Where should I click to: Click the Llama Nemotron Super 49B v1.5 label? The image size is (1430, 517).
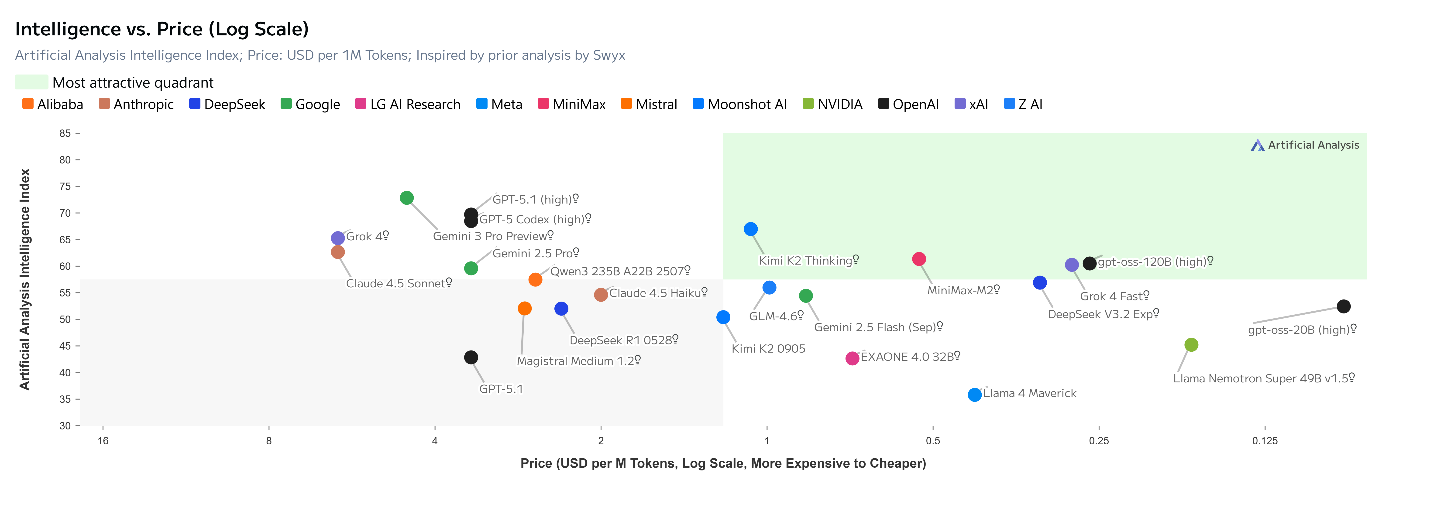tap(1264, 378)
